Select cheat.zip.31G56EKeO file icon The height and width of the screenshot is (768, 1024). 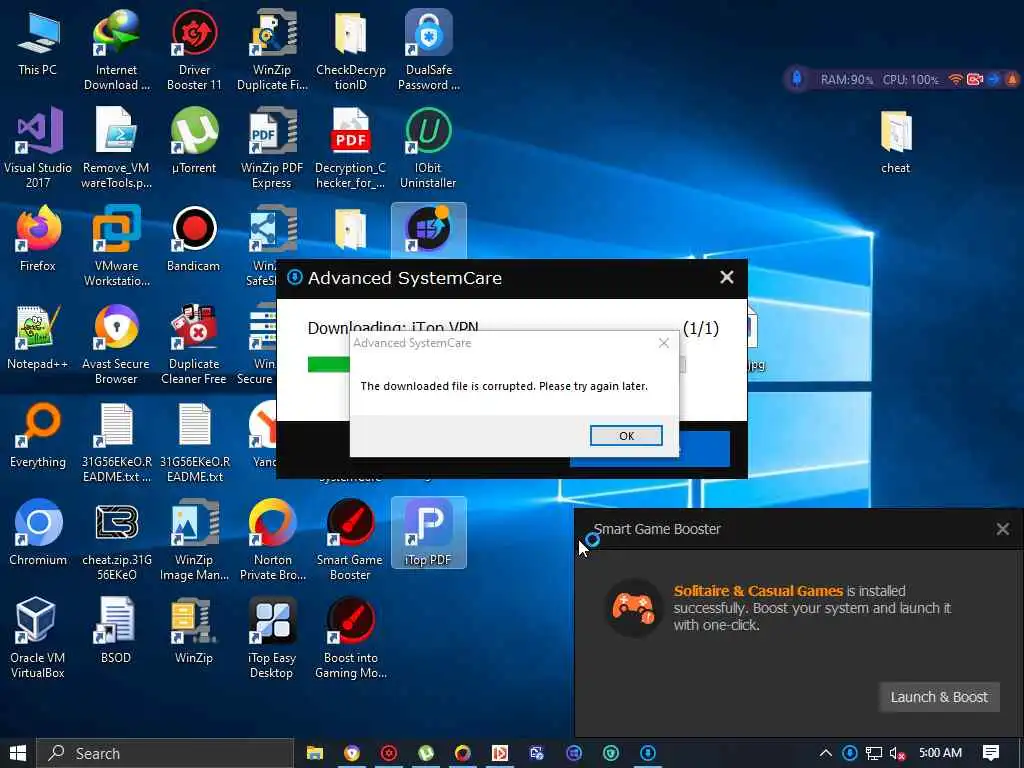tap(116, 540)
